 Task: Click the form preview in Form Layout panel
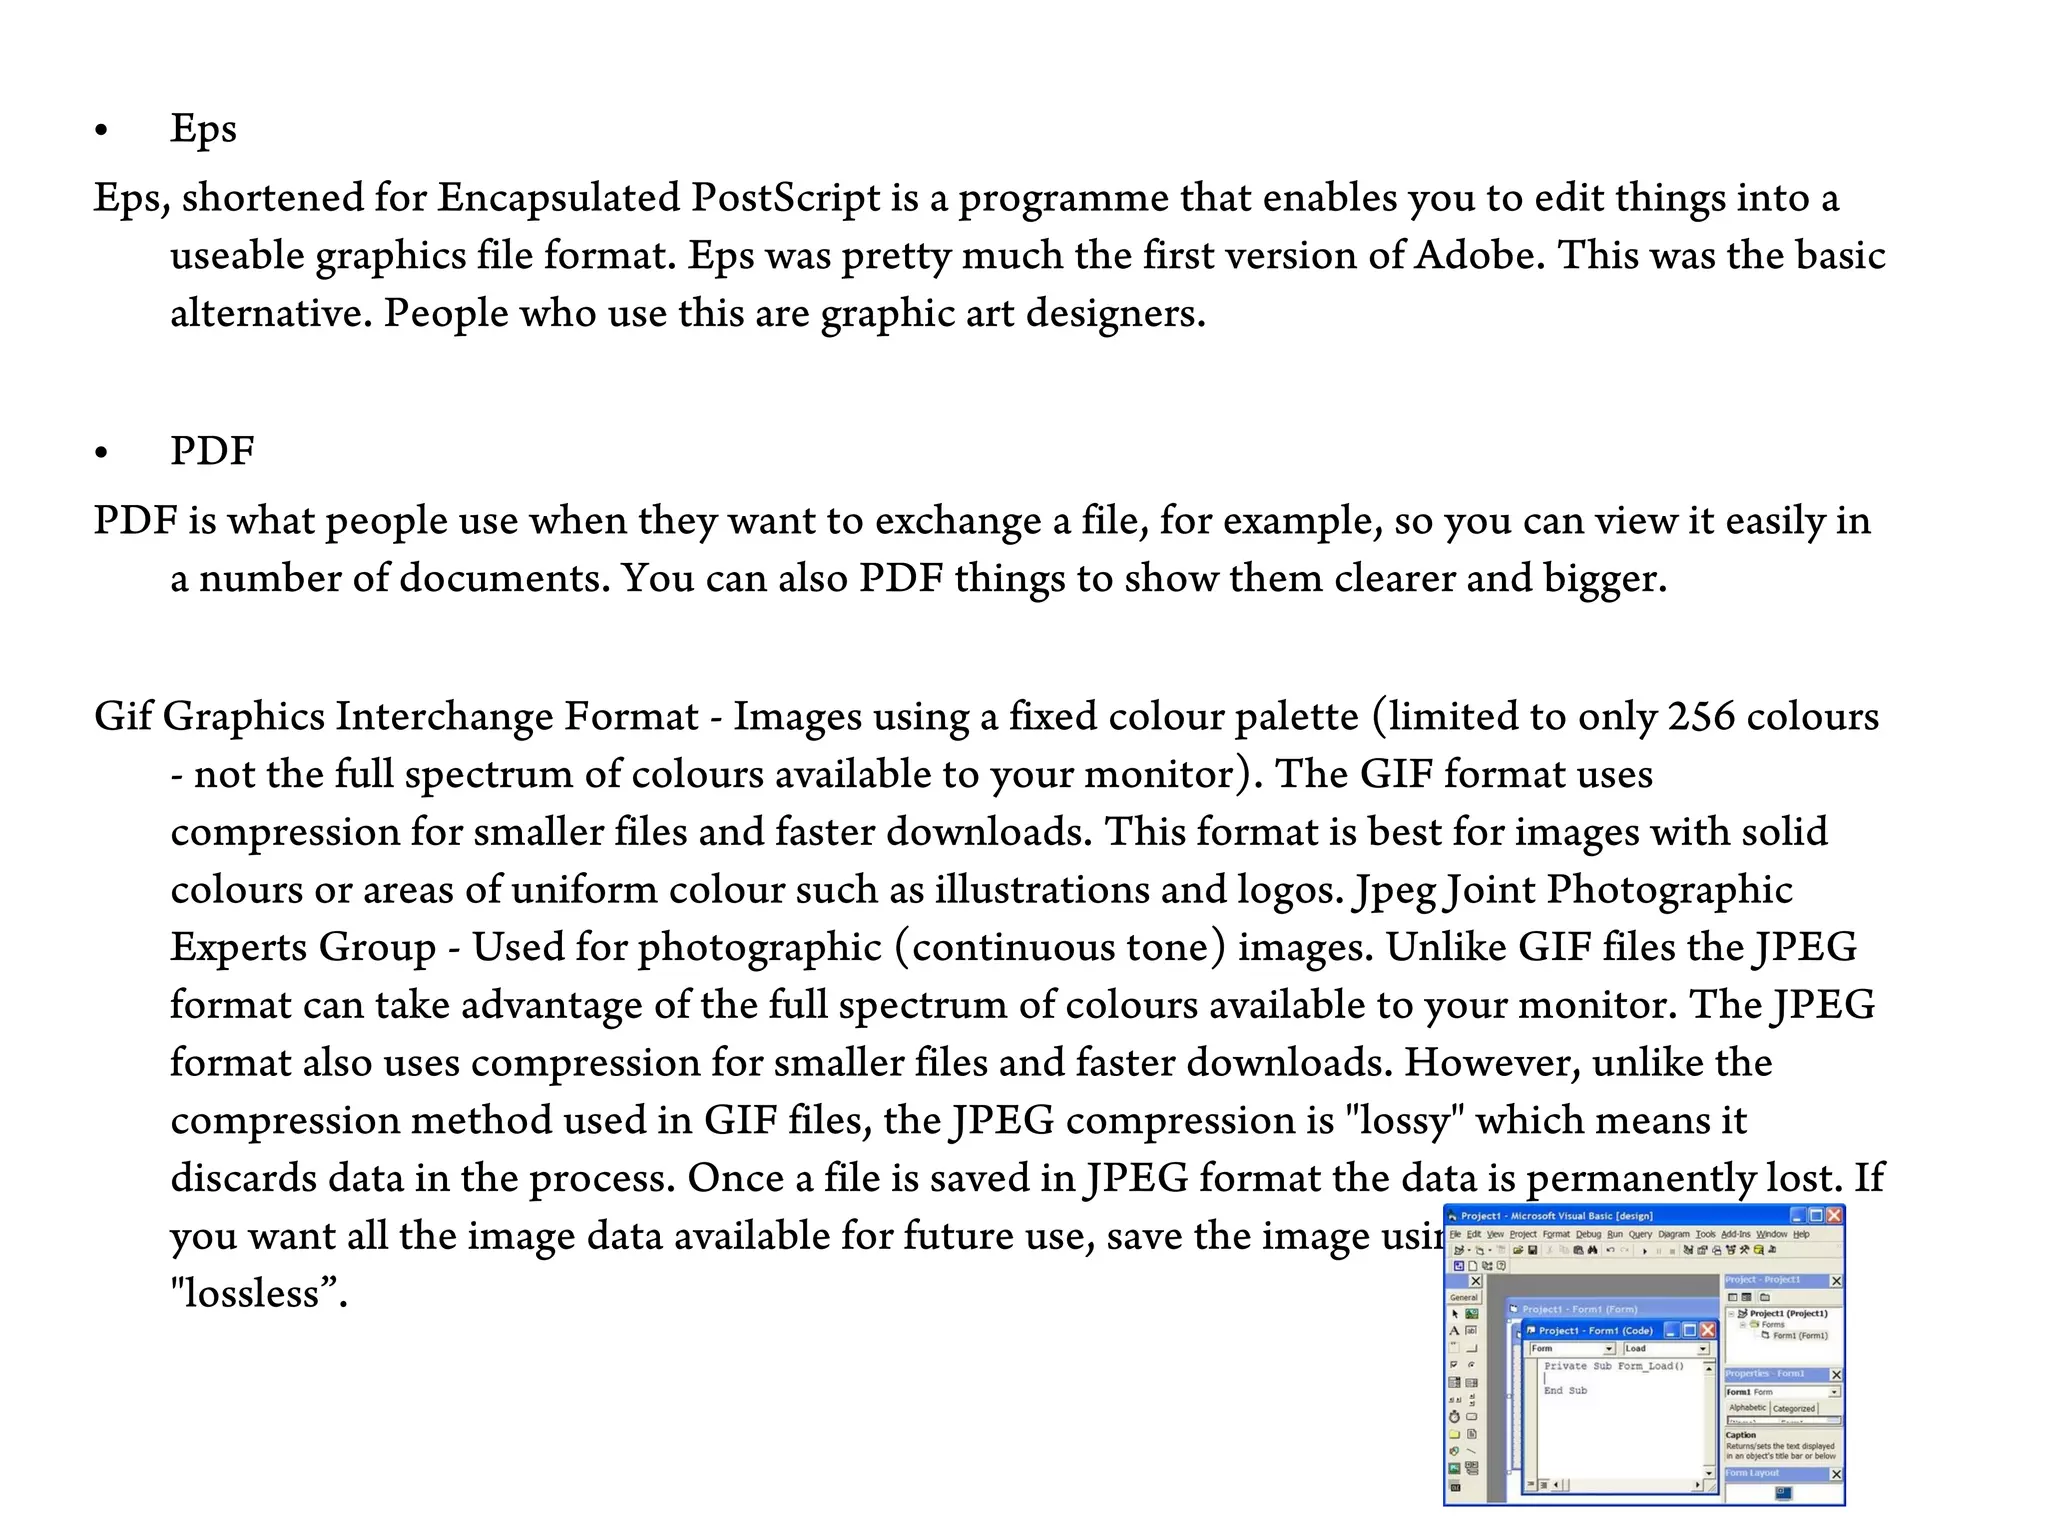click(x=1783, y=1493)
